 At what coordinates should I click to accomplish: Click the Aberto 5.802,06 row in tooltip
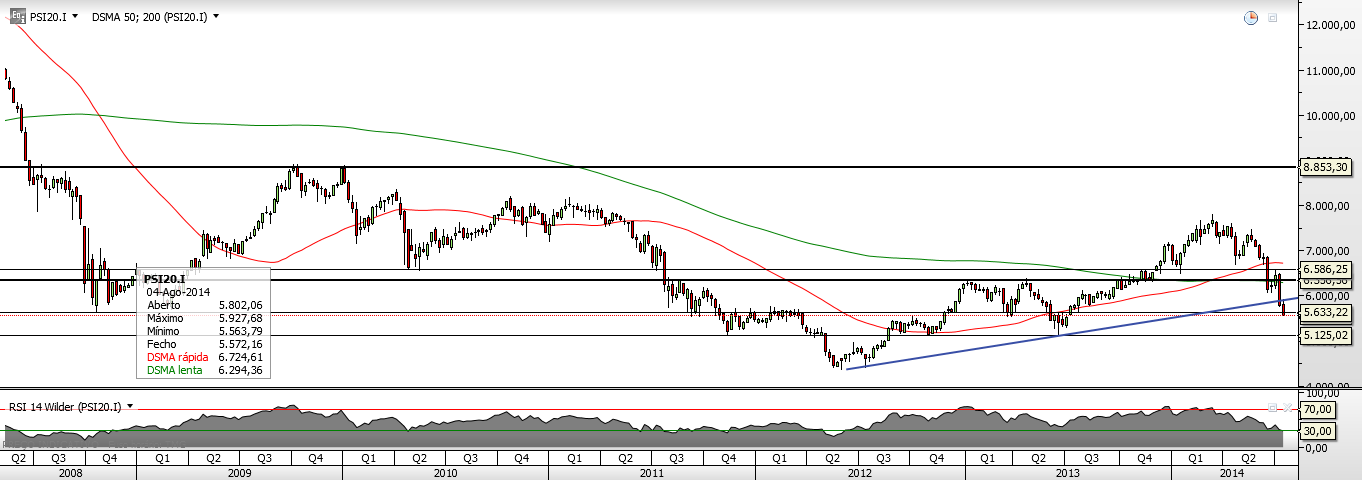pos(204,304)
